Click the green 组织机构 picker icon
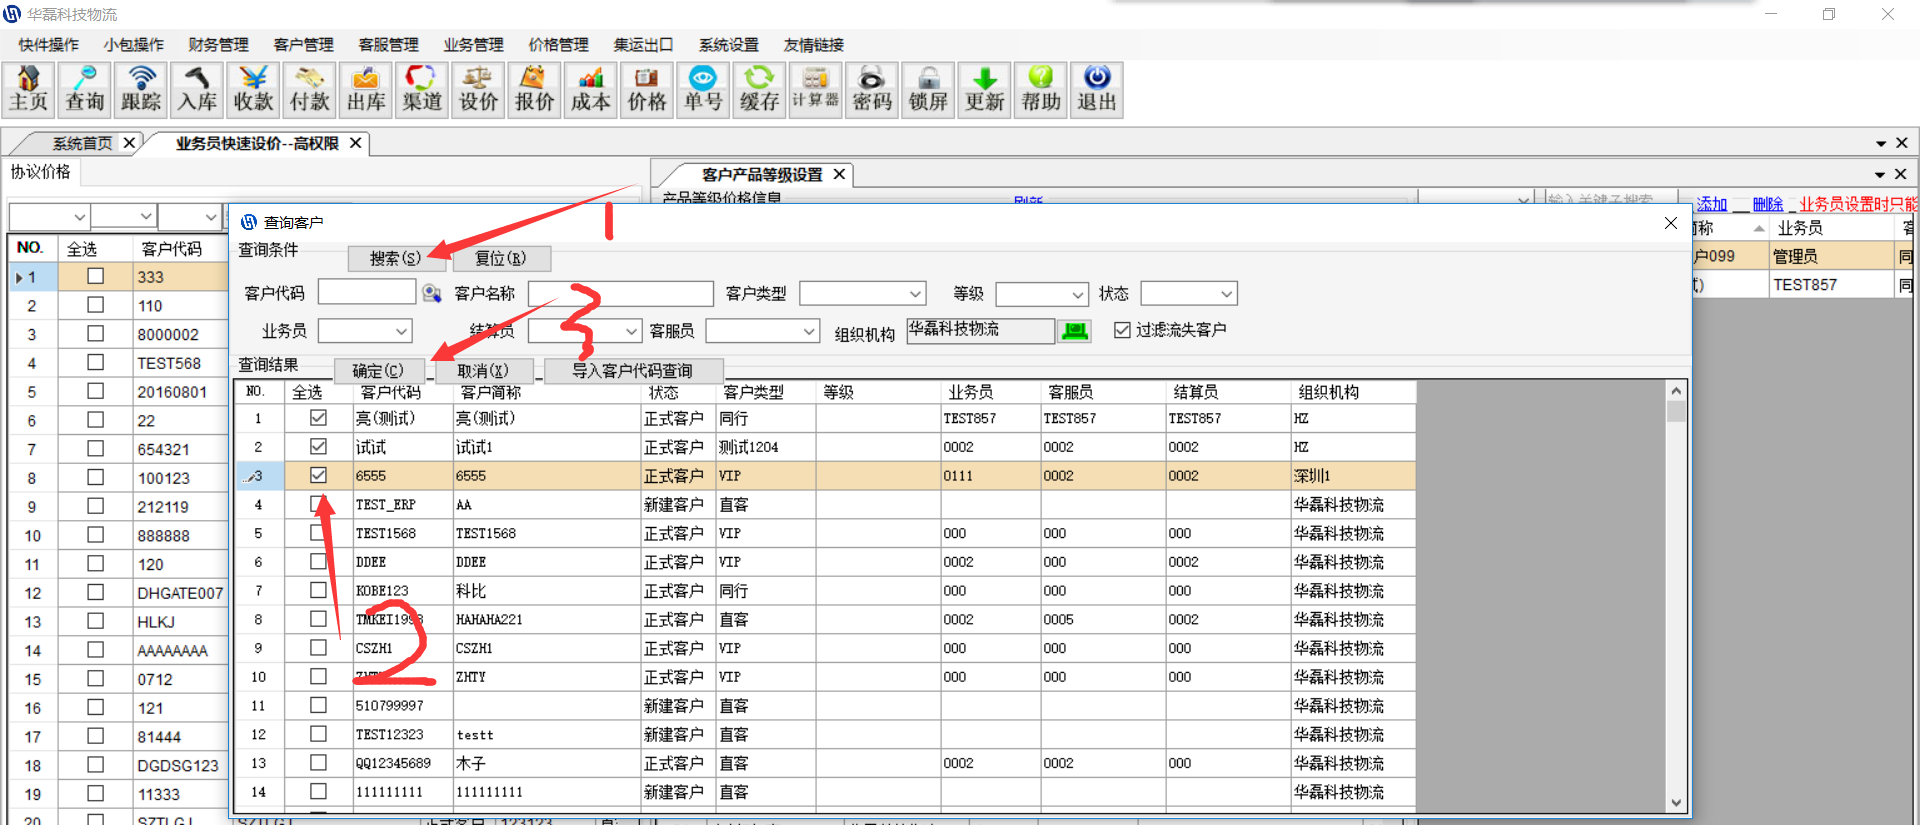Viewport: 1920px width, 825px height. click(x=1075, y=331)
